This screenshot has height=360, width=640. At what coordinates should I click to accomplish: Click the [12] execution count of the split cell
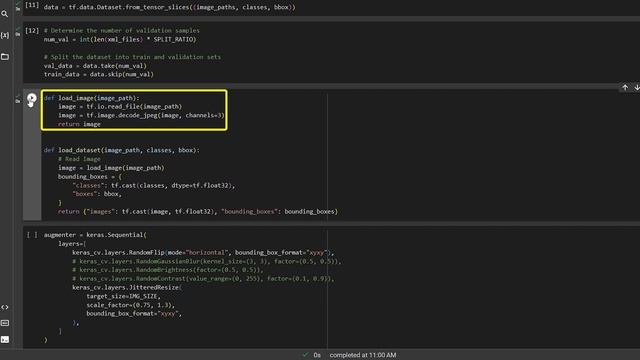coord(32,31)
